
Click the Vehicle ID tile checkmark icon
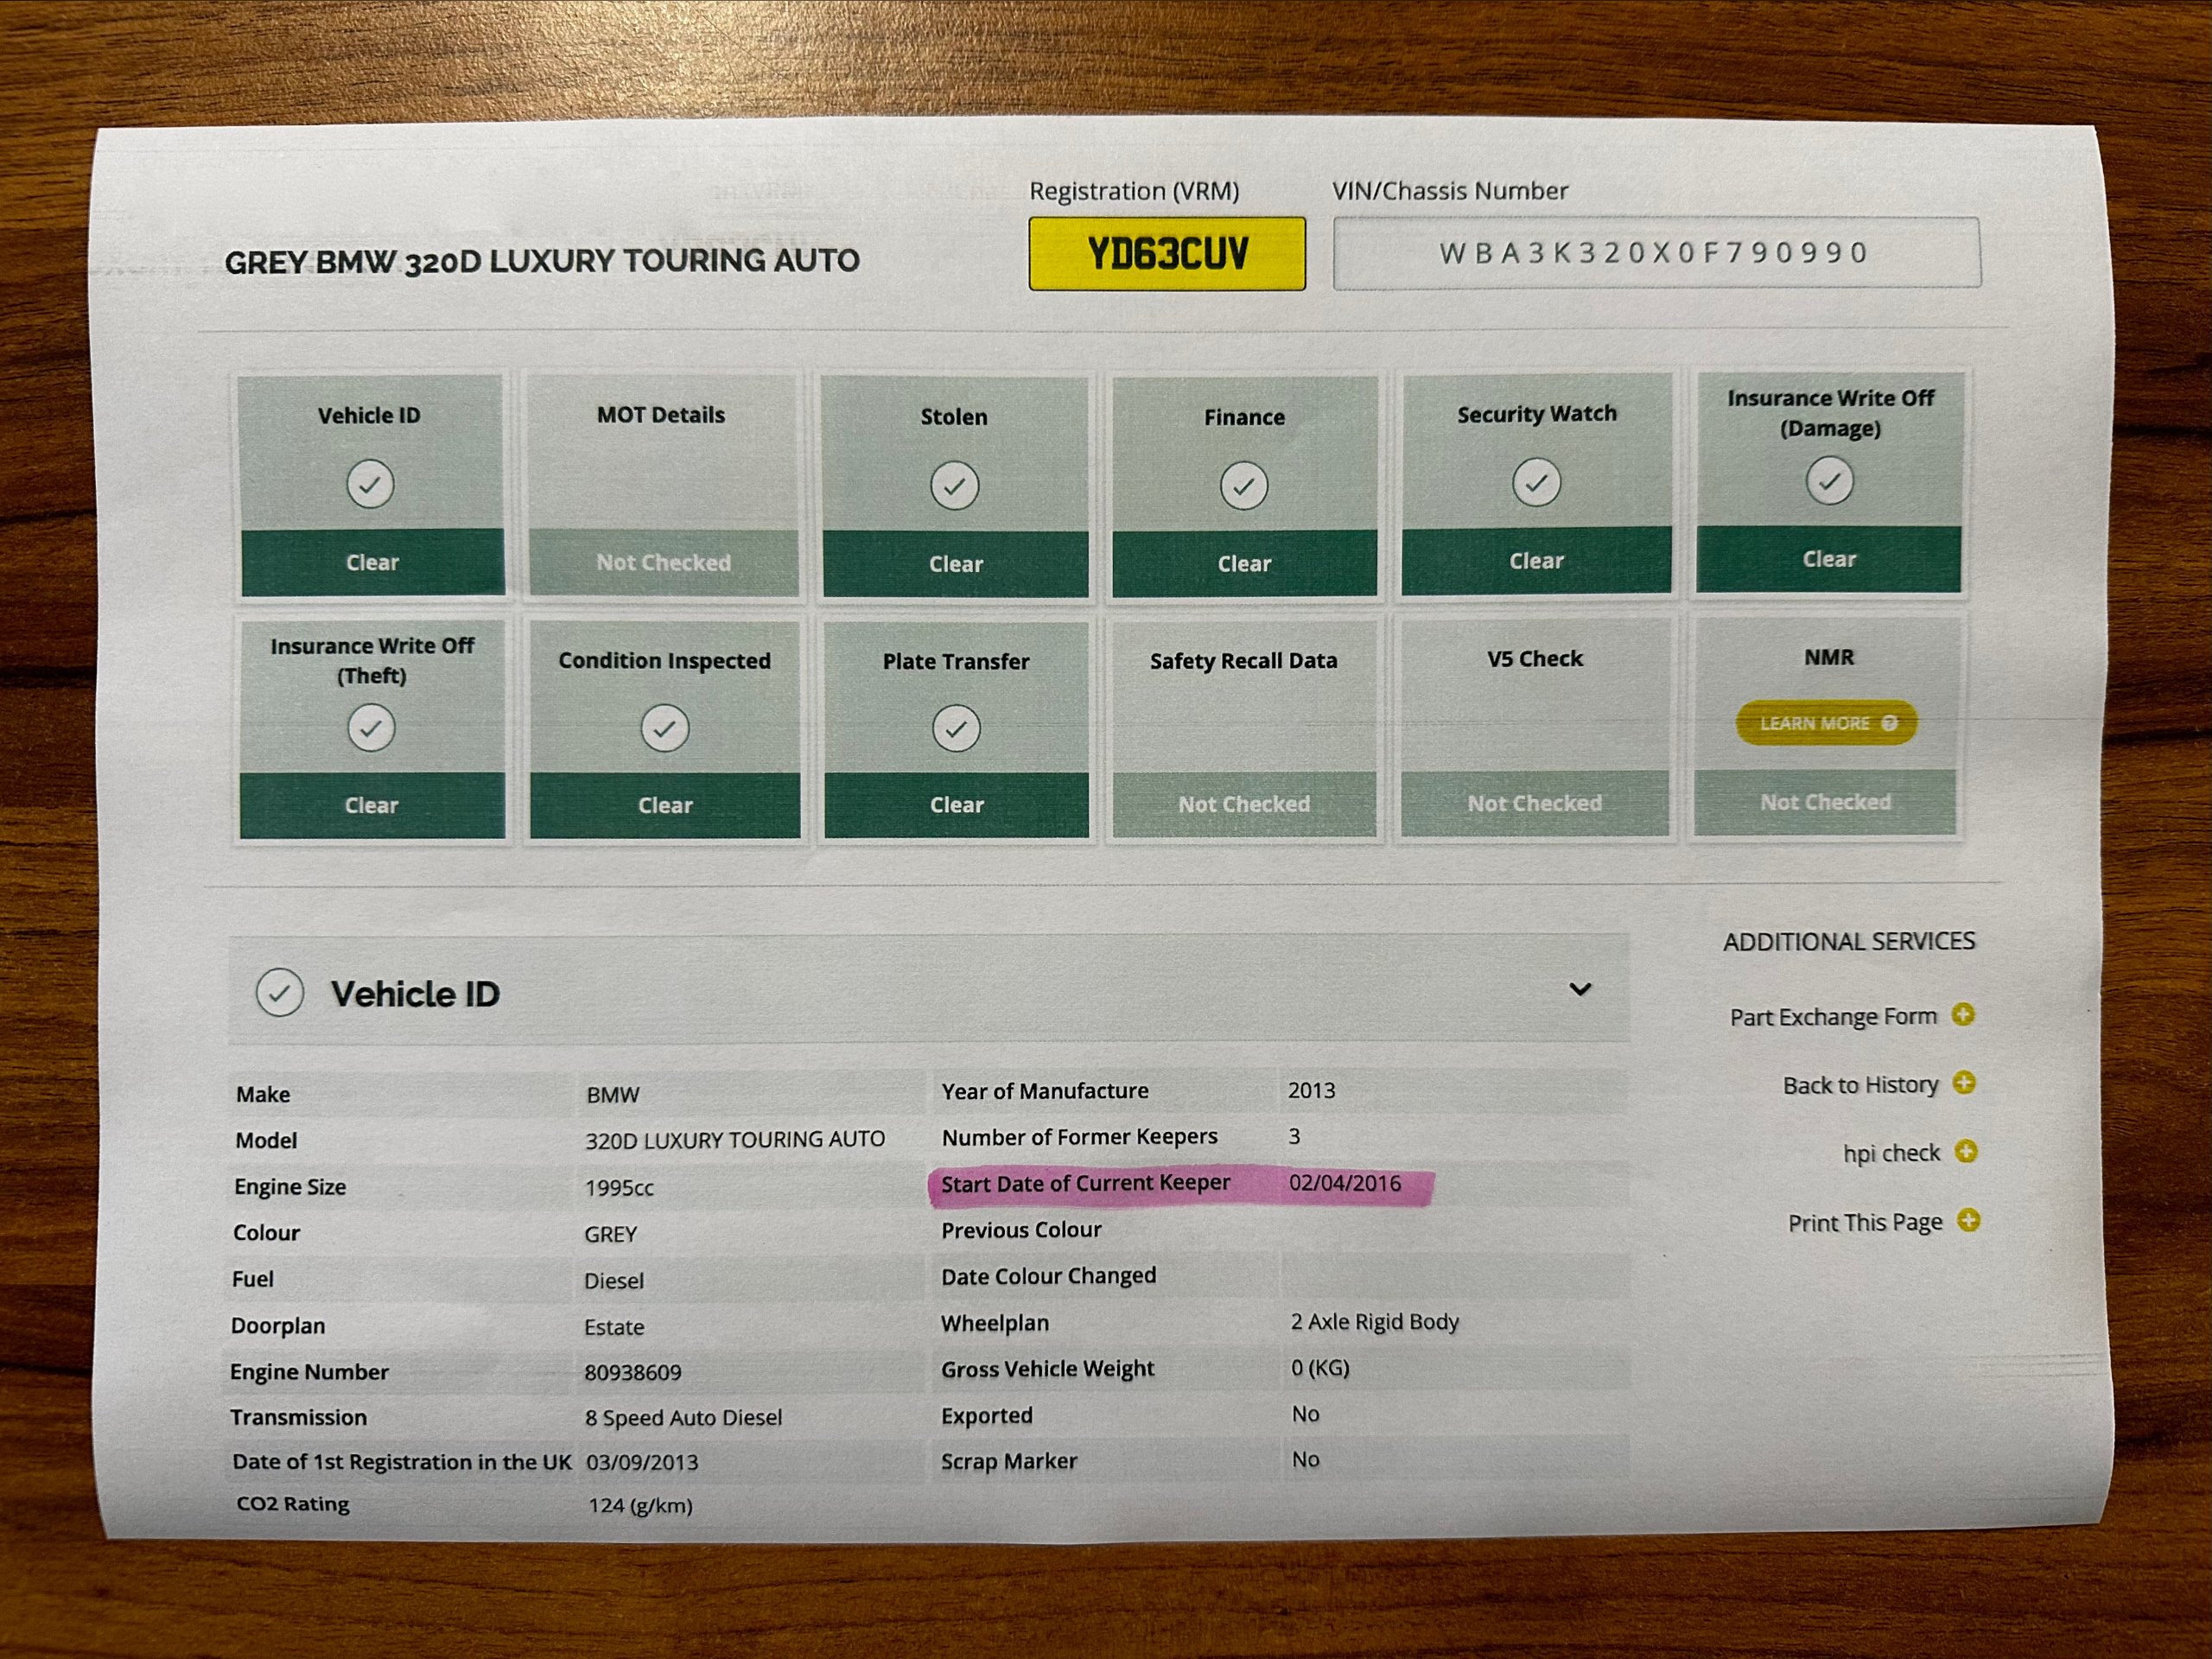tap(370, 484)
